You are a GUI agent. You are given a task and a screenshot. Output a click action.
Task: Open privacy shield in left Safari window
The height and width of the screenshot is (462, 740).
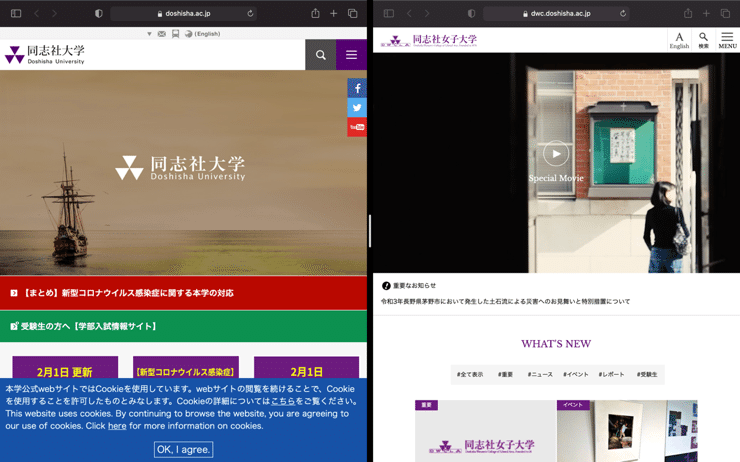tap(99, 13)
